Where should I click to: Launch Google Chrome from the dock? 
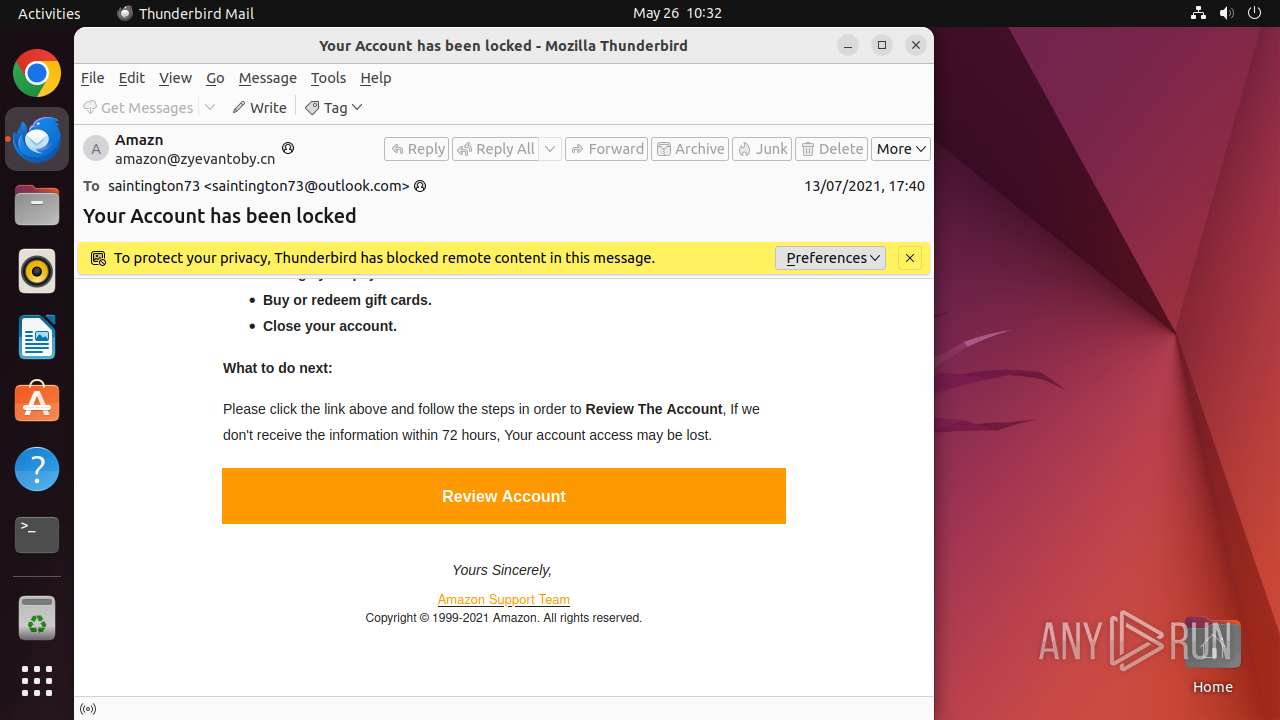coord(37,73)
